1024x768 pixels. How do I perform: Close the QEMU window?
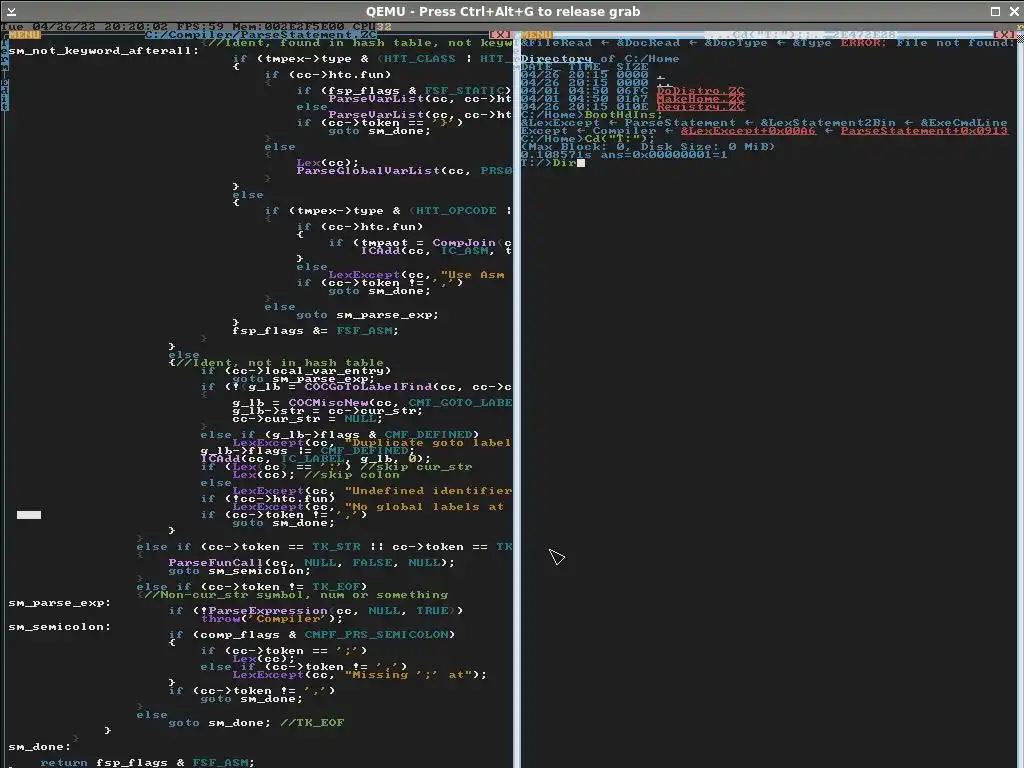click(x=1014, y=11)
